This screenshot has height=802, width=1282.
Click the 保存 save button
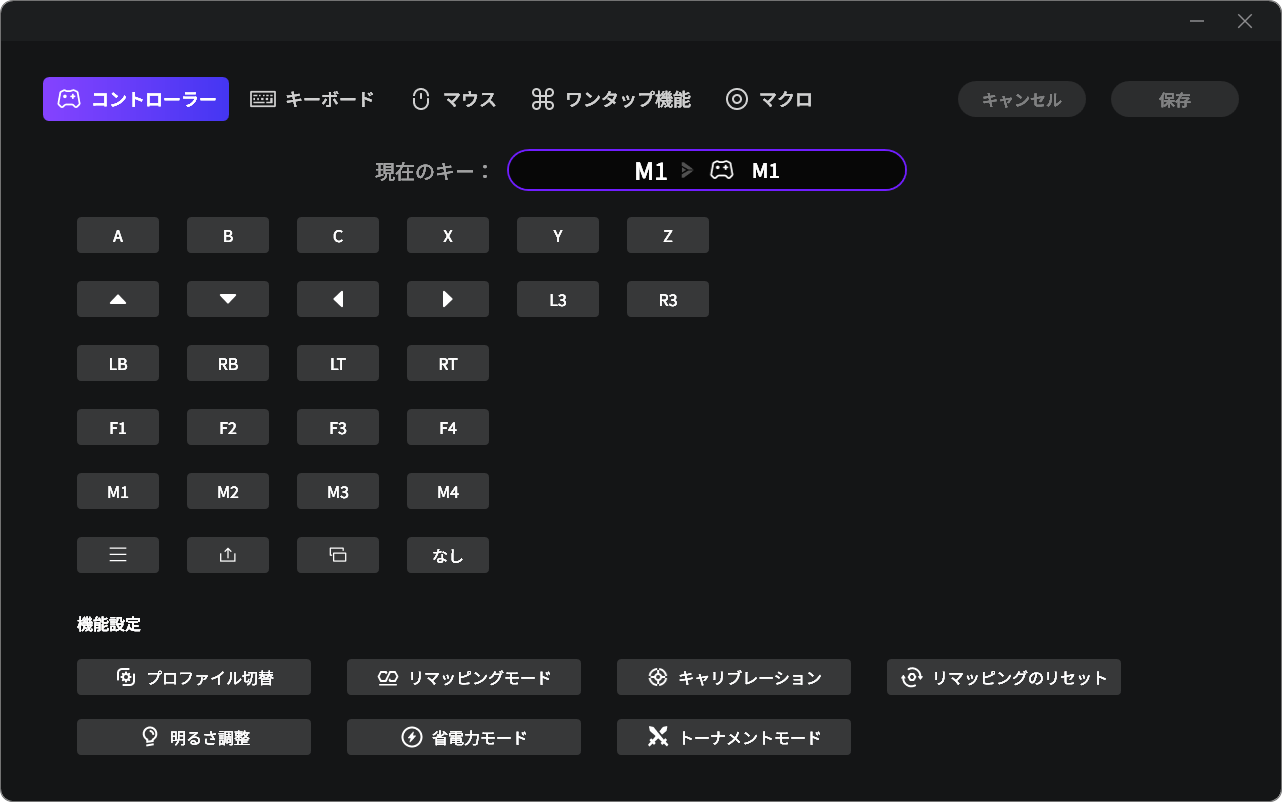[x=1175, y=99]
